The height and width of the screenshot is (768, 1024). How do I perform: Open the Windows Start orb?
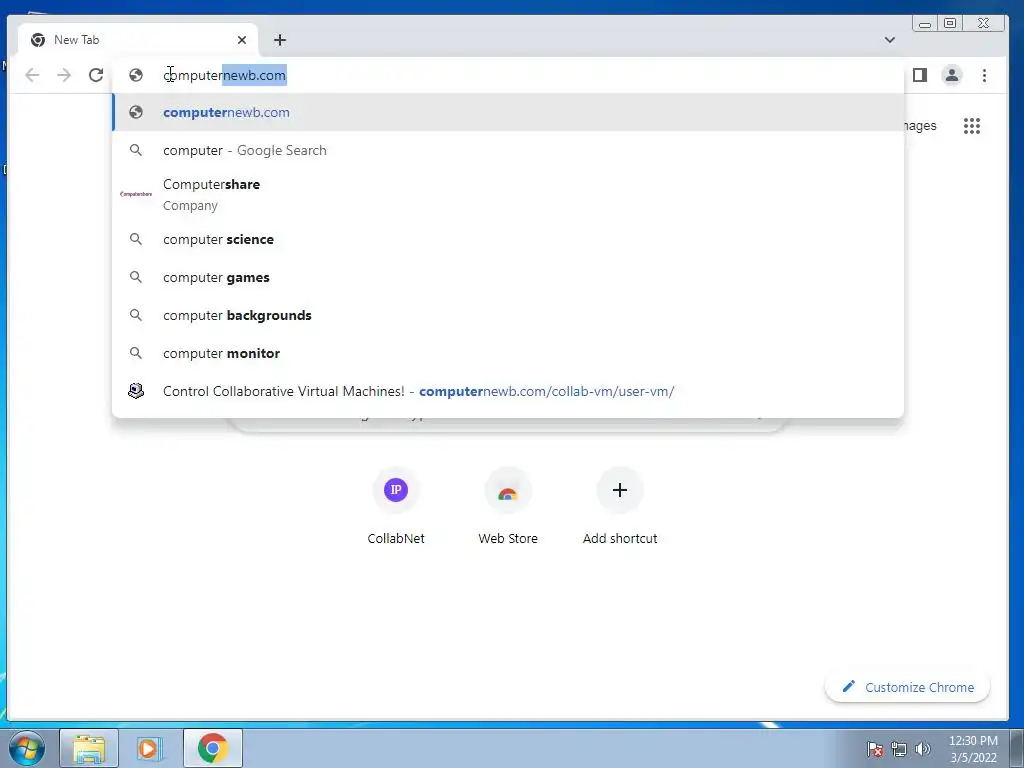coord(27,748)
